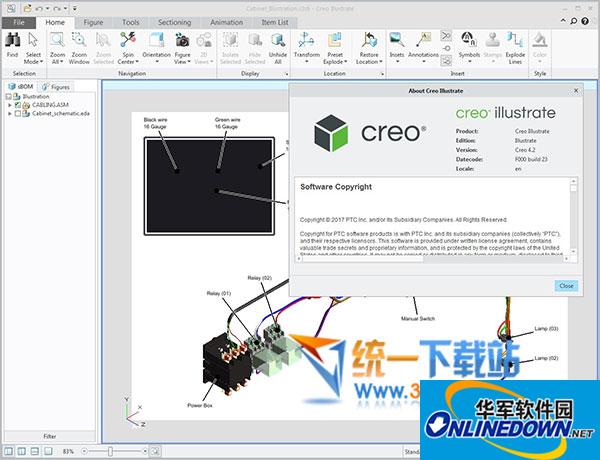Screen dimensions: 600x460
Task: Click the zoom-fit icon after the zoom slider
Action: click(155, 452)
